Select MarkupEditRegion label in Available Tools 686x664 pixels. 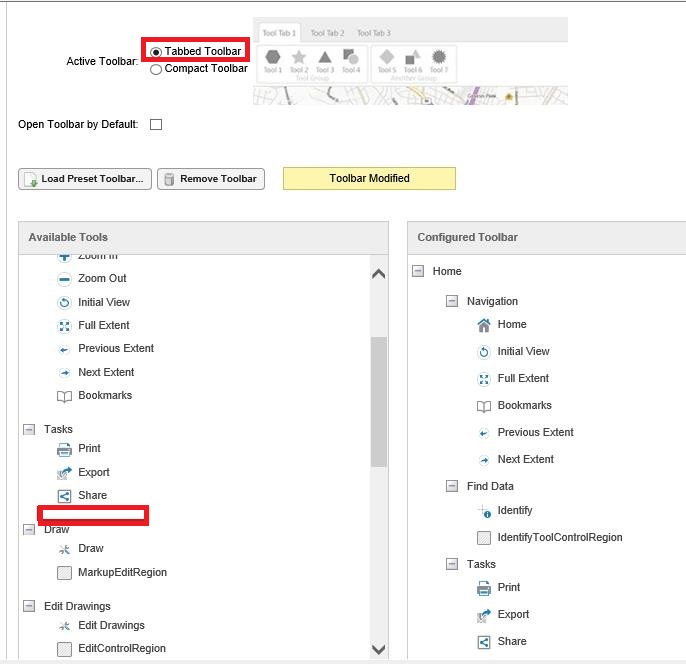pos(122,573)
